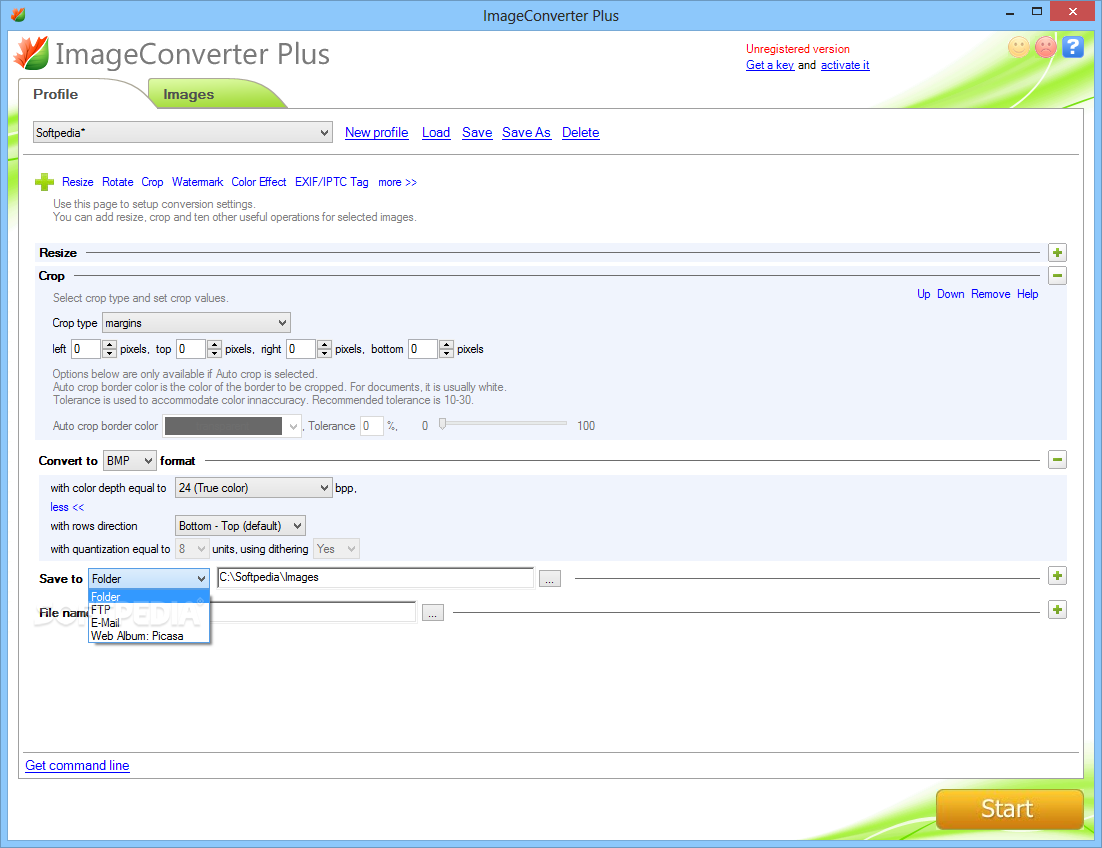1102x848 pixels.
Task: Click the Save profile link
Action: click(x=477, y=132)
